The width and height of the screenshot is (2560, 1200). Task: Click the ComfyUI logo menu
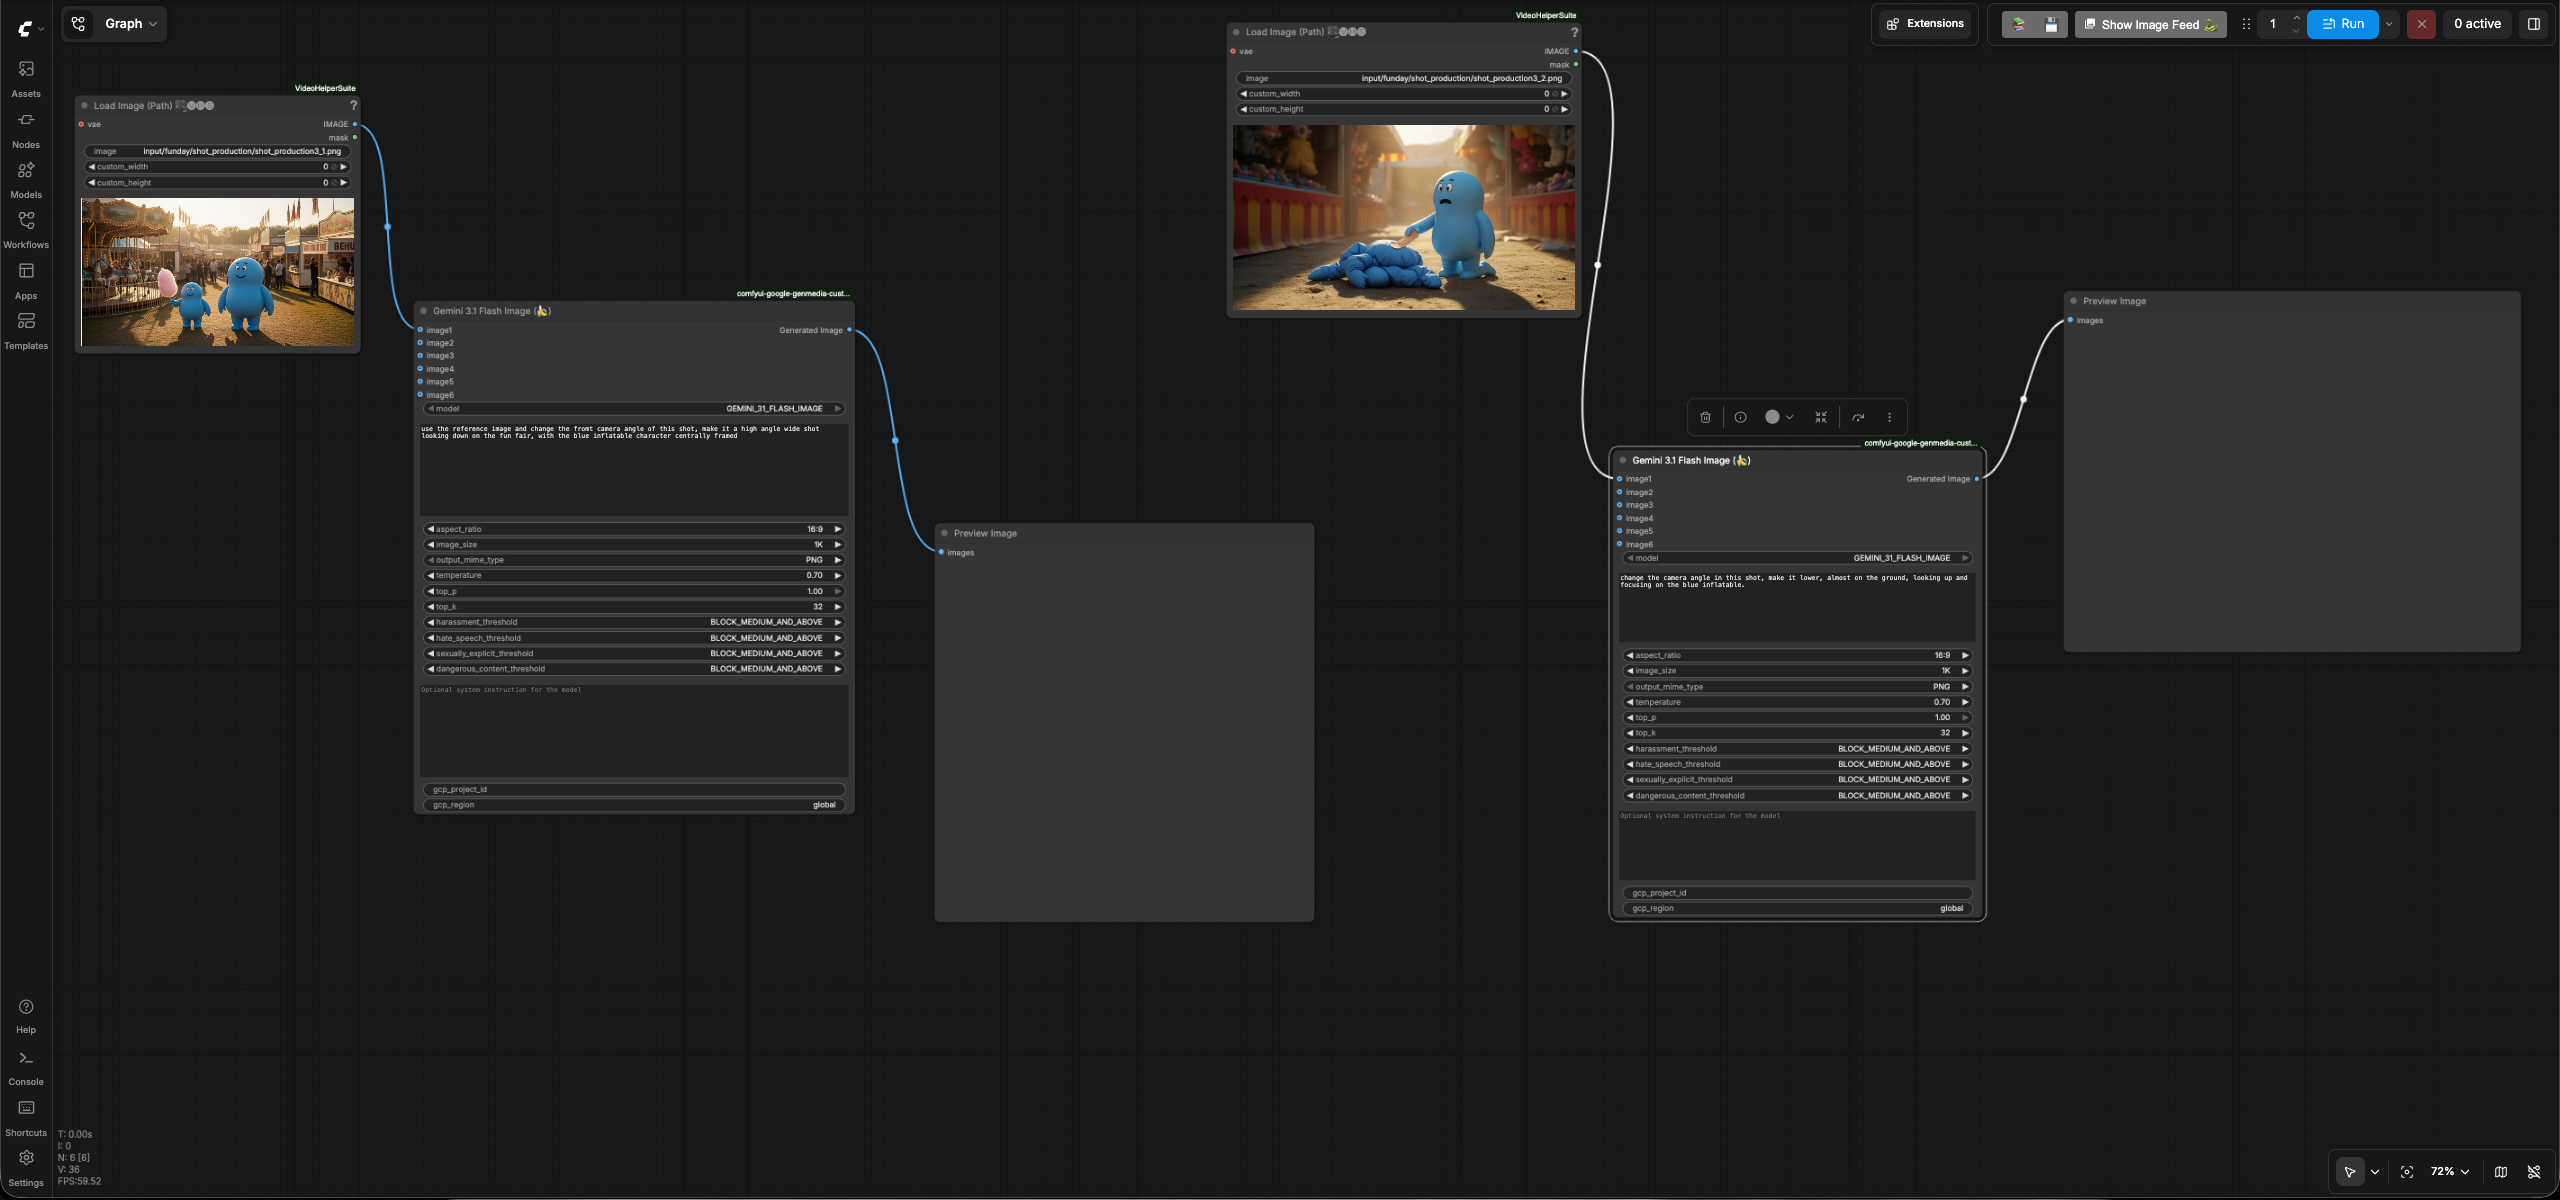tap(30, 29)
